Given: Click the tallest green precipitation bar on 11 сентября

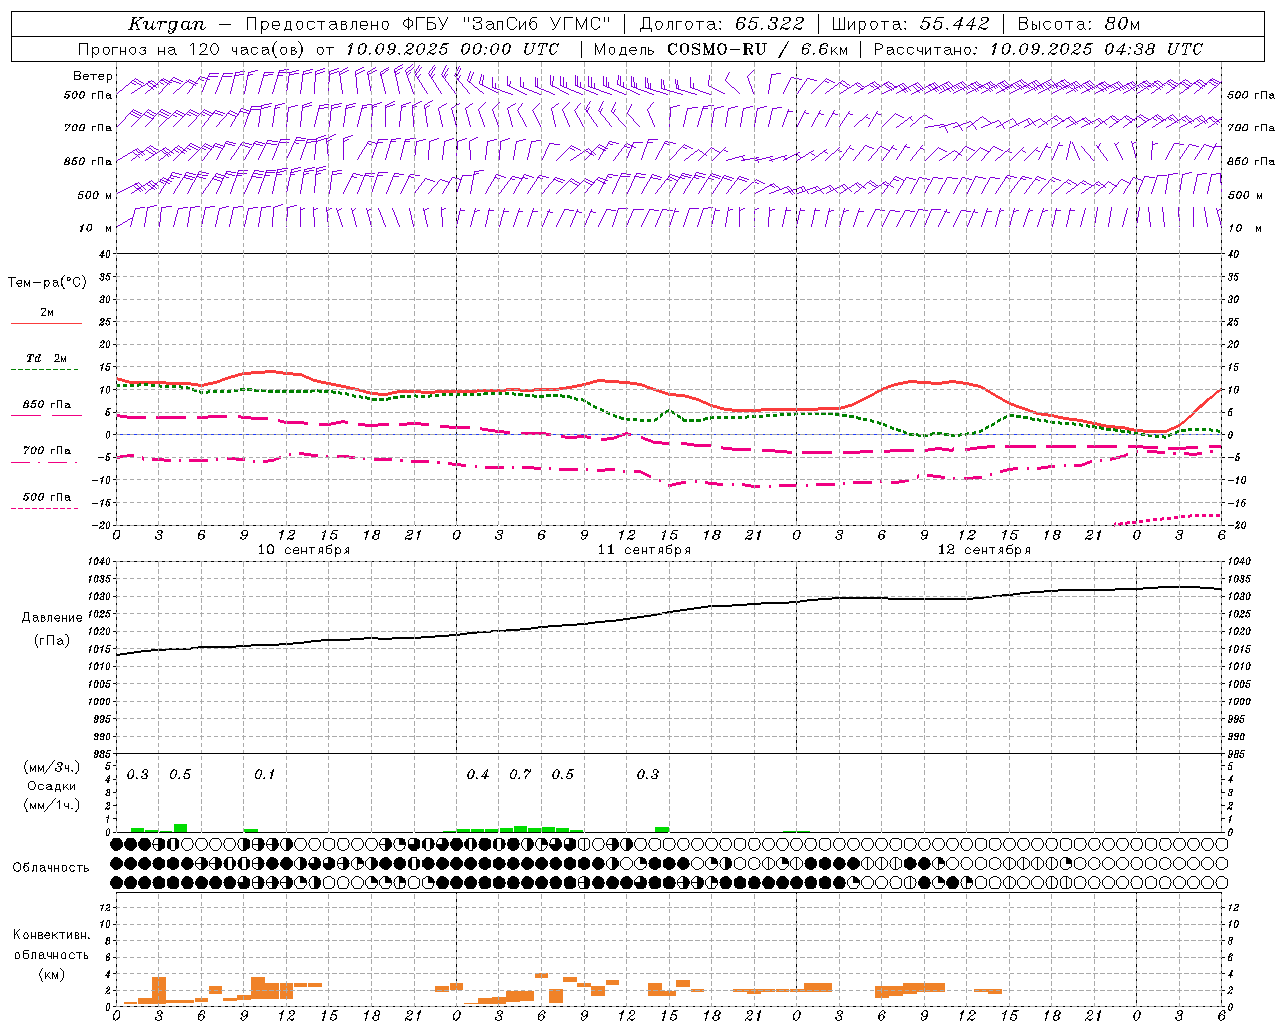Looking at the screenshot, I should tap(520, 829).
